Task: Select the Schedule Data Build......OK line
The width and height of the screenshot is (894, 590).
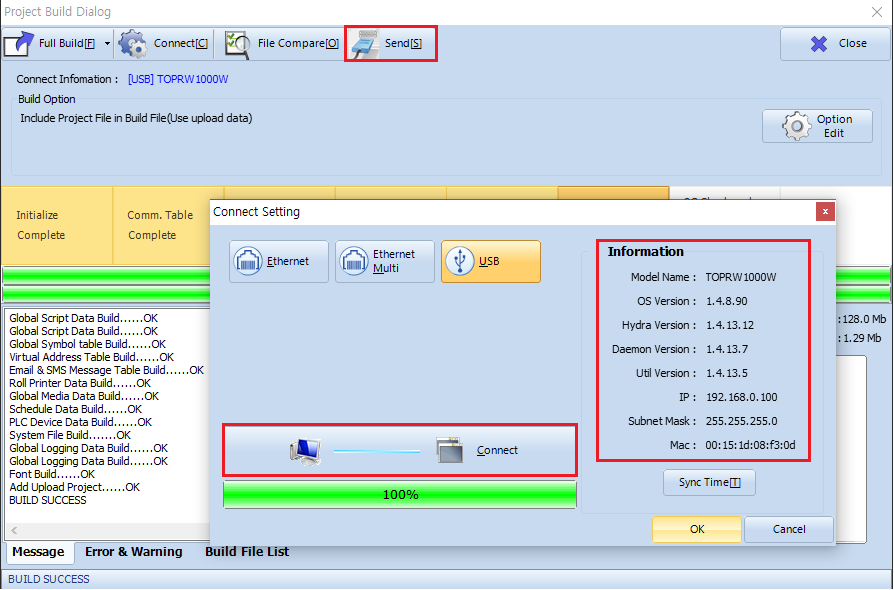Action: [x=75, y=409]
